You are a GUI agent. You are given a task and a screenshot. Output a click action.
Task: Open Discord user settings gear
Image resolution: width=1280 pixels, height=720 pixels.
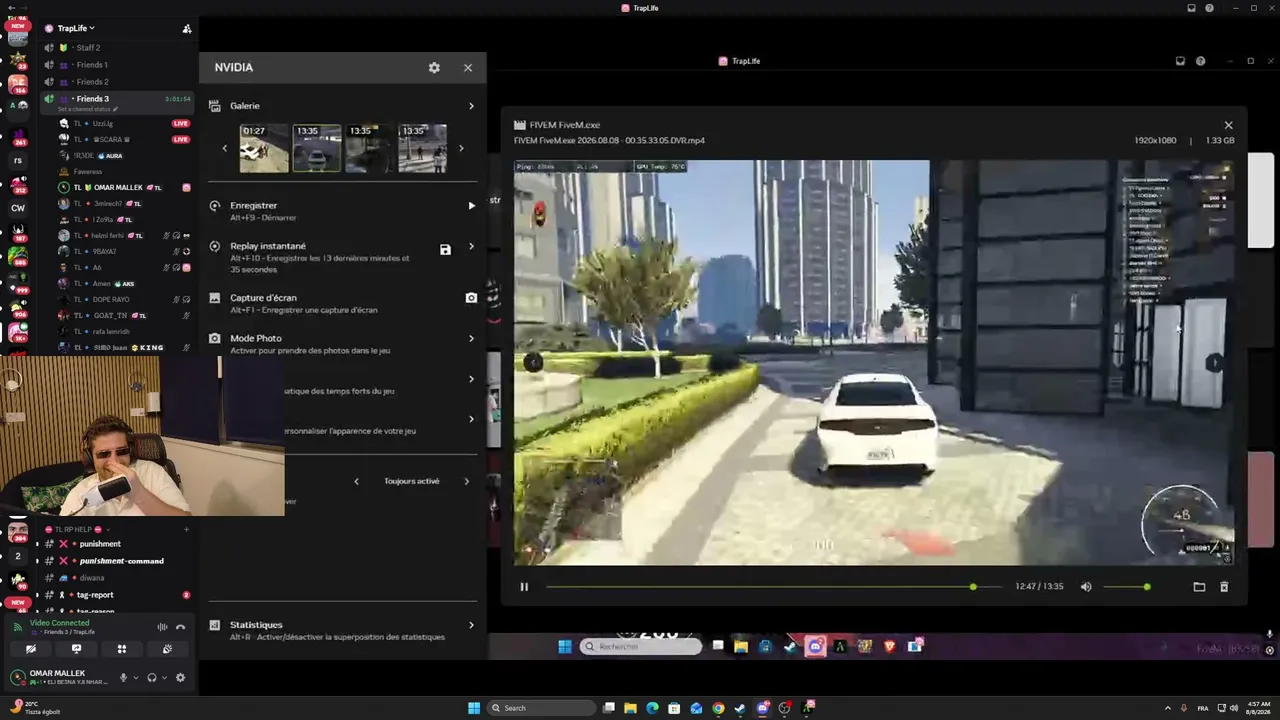(180, 677)
